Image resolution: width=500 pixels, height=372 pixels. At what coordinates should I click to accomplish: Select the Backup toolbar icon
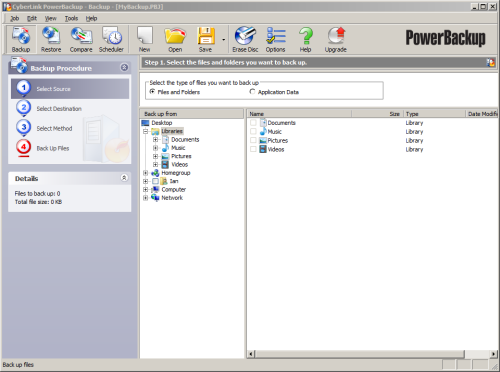pyautogui.click(x=21, y=39)
